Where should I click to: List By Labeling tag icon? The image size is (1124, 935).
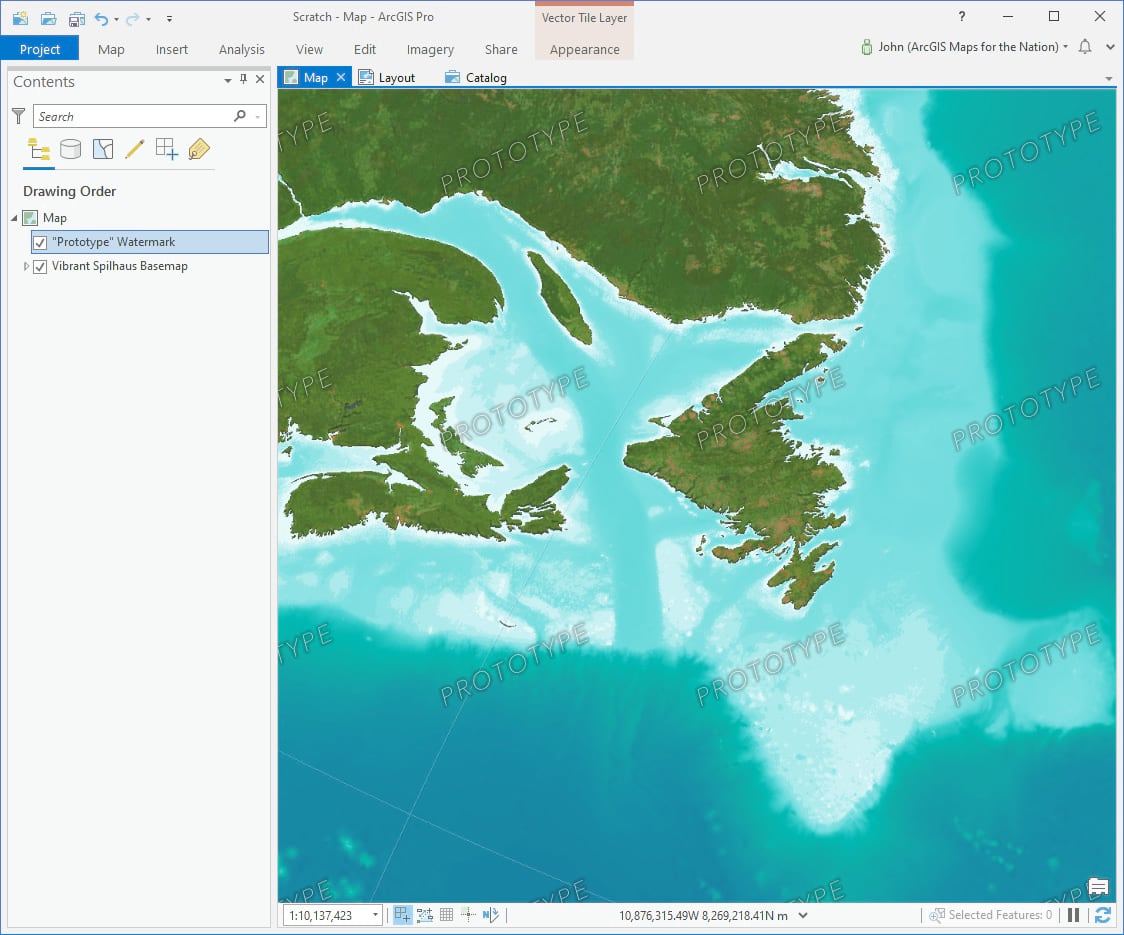click(199, 149)
